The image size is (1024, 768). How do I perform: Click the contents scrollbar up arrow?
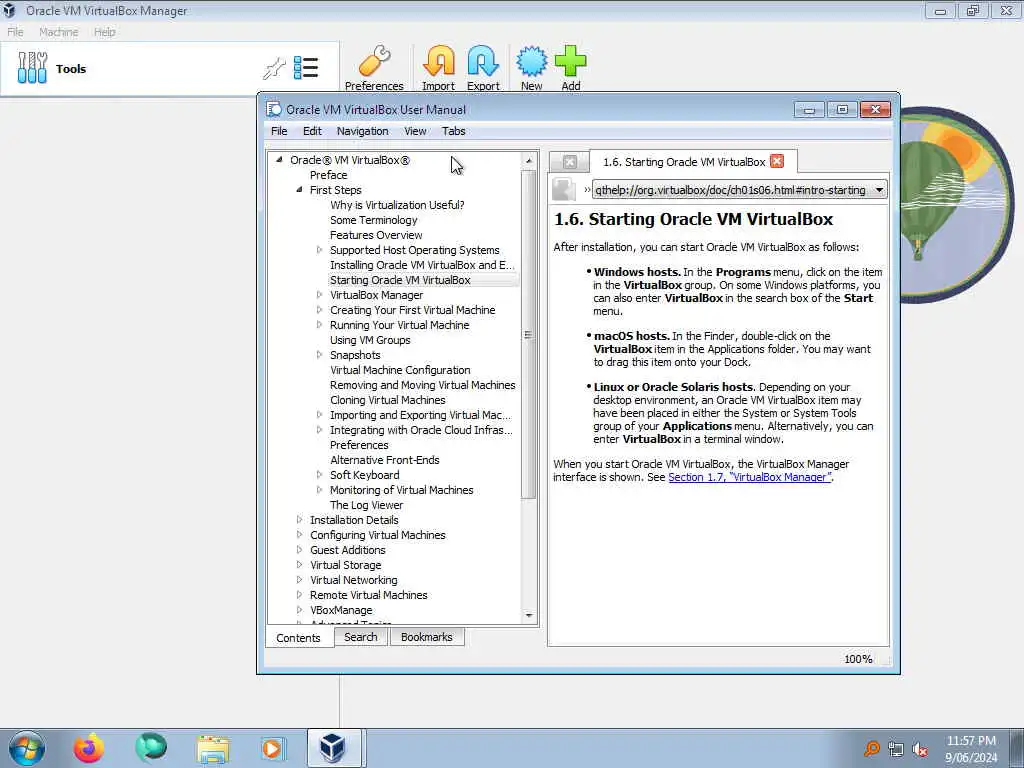(x=529, y=160)
